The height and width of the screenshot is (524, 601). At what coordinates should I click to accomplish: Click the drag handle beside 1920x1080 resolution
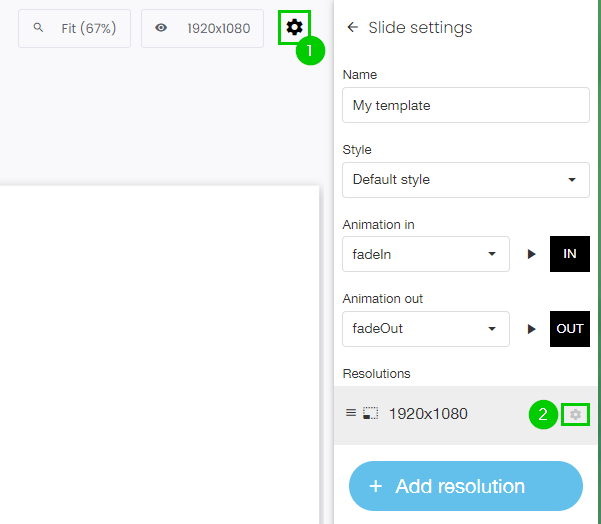coord(350,413)
